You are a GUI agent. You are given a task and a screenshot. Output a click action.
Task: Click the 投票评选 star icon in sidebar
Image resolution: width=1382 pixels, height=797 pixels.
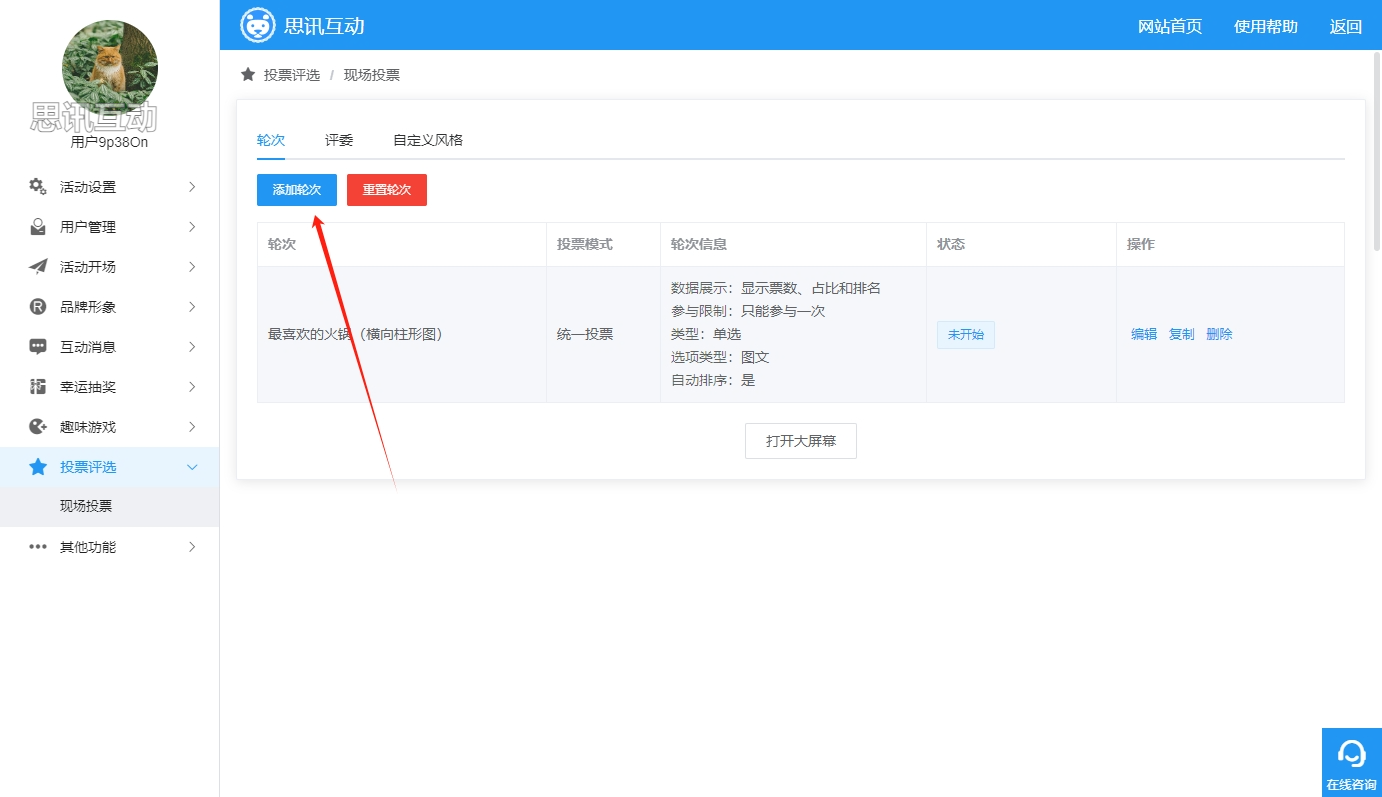(x=38, y=467)
